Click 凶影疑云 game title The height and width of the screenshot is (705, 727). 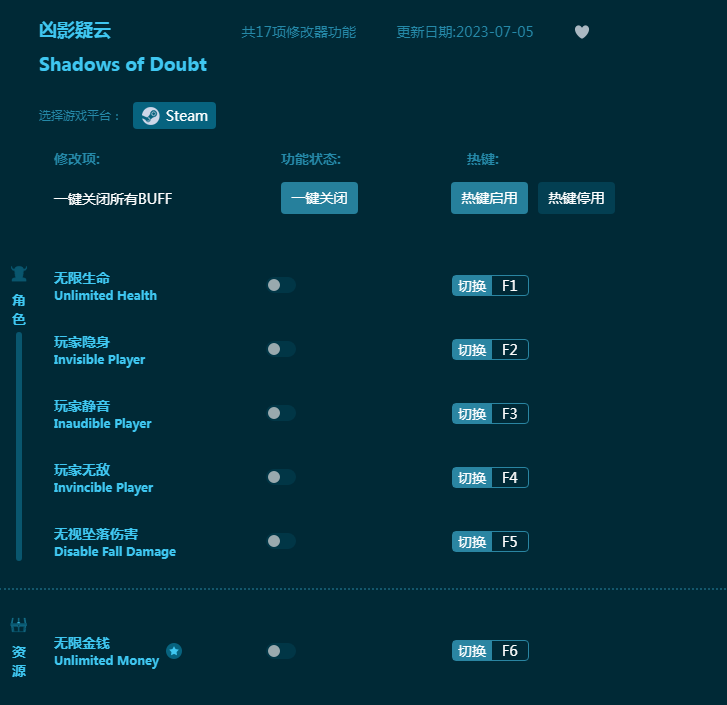tap(75, 30)
